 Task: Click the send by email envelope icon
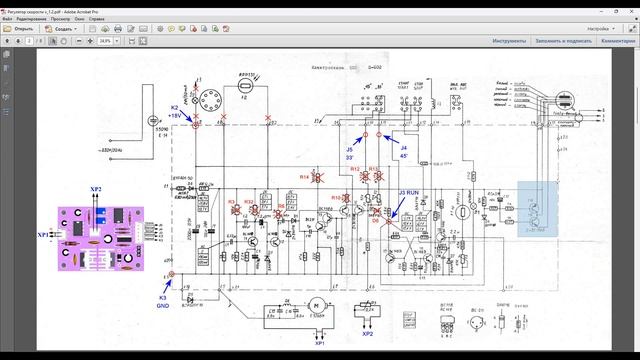tap(143, 29)
